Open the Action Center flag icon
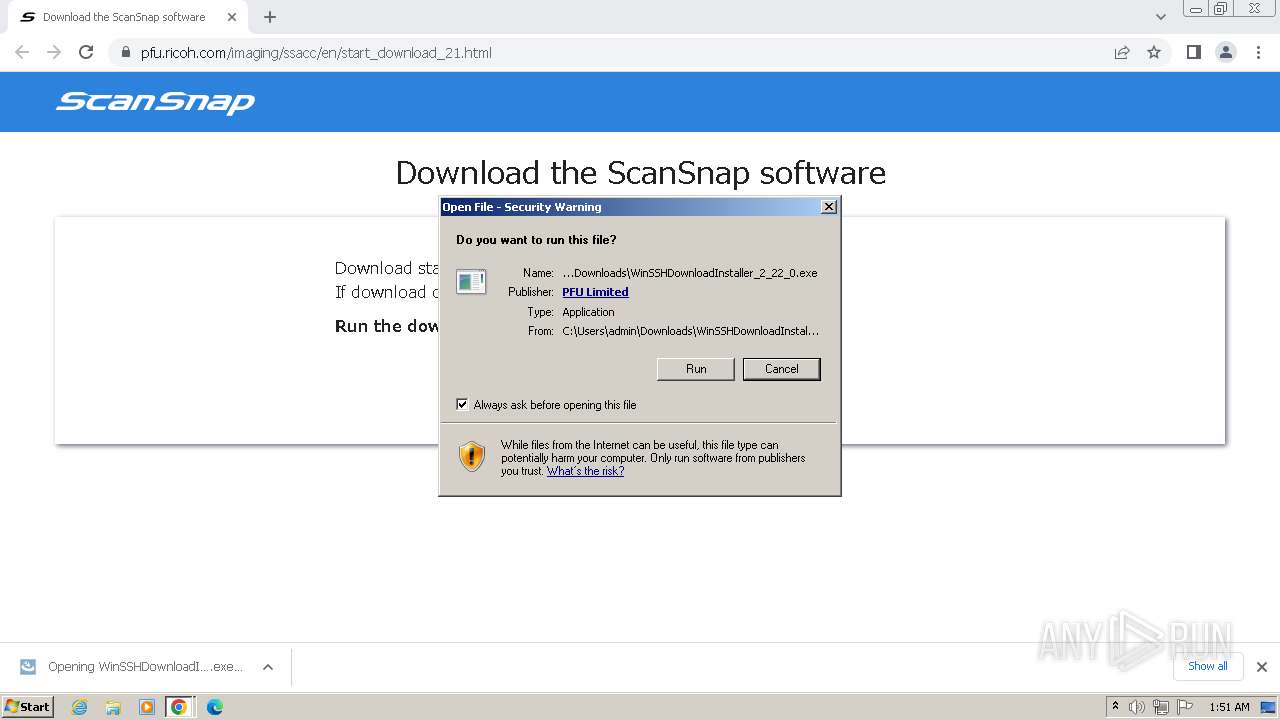 pos(1185,707)
